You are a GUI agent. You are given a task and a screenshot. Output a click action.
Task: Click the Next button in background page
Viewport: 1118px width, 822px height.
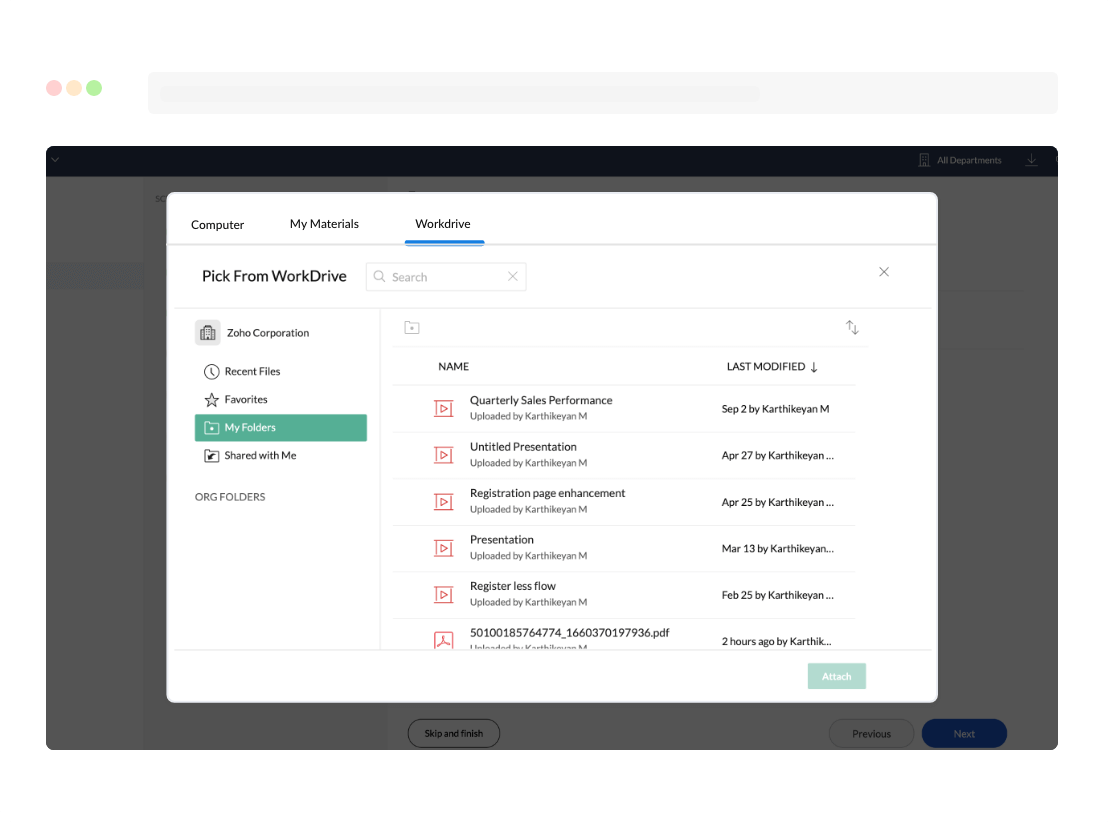(964, 734)
